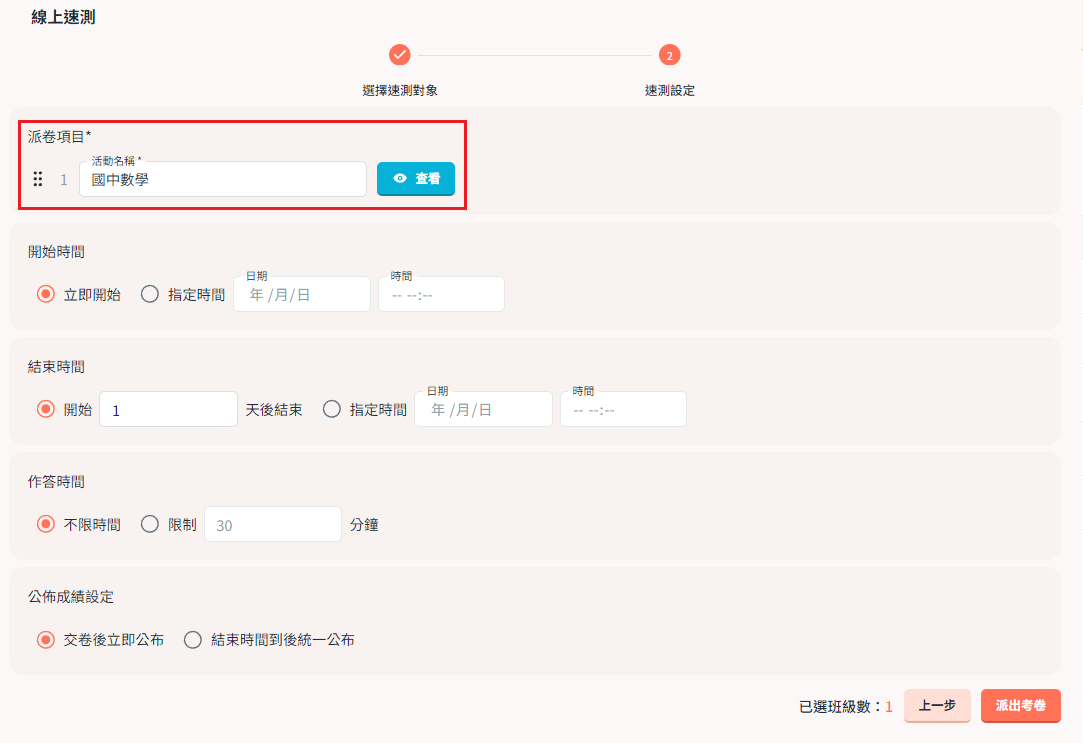Screen dimensions: 1083x743
Task: Open the end time field
Action: (622, 410)
